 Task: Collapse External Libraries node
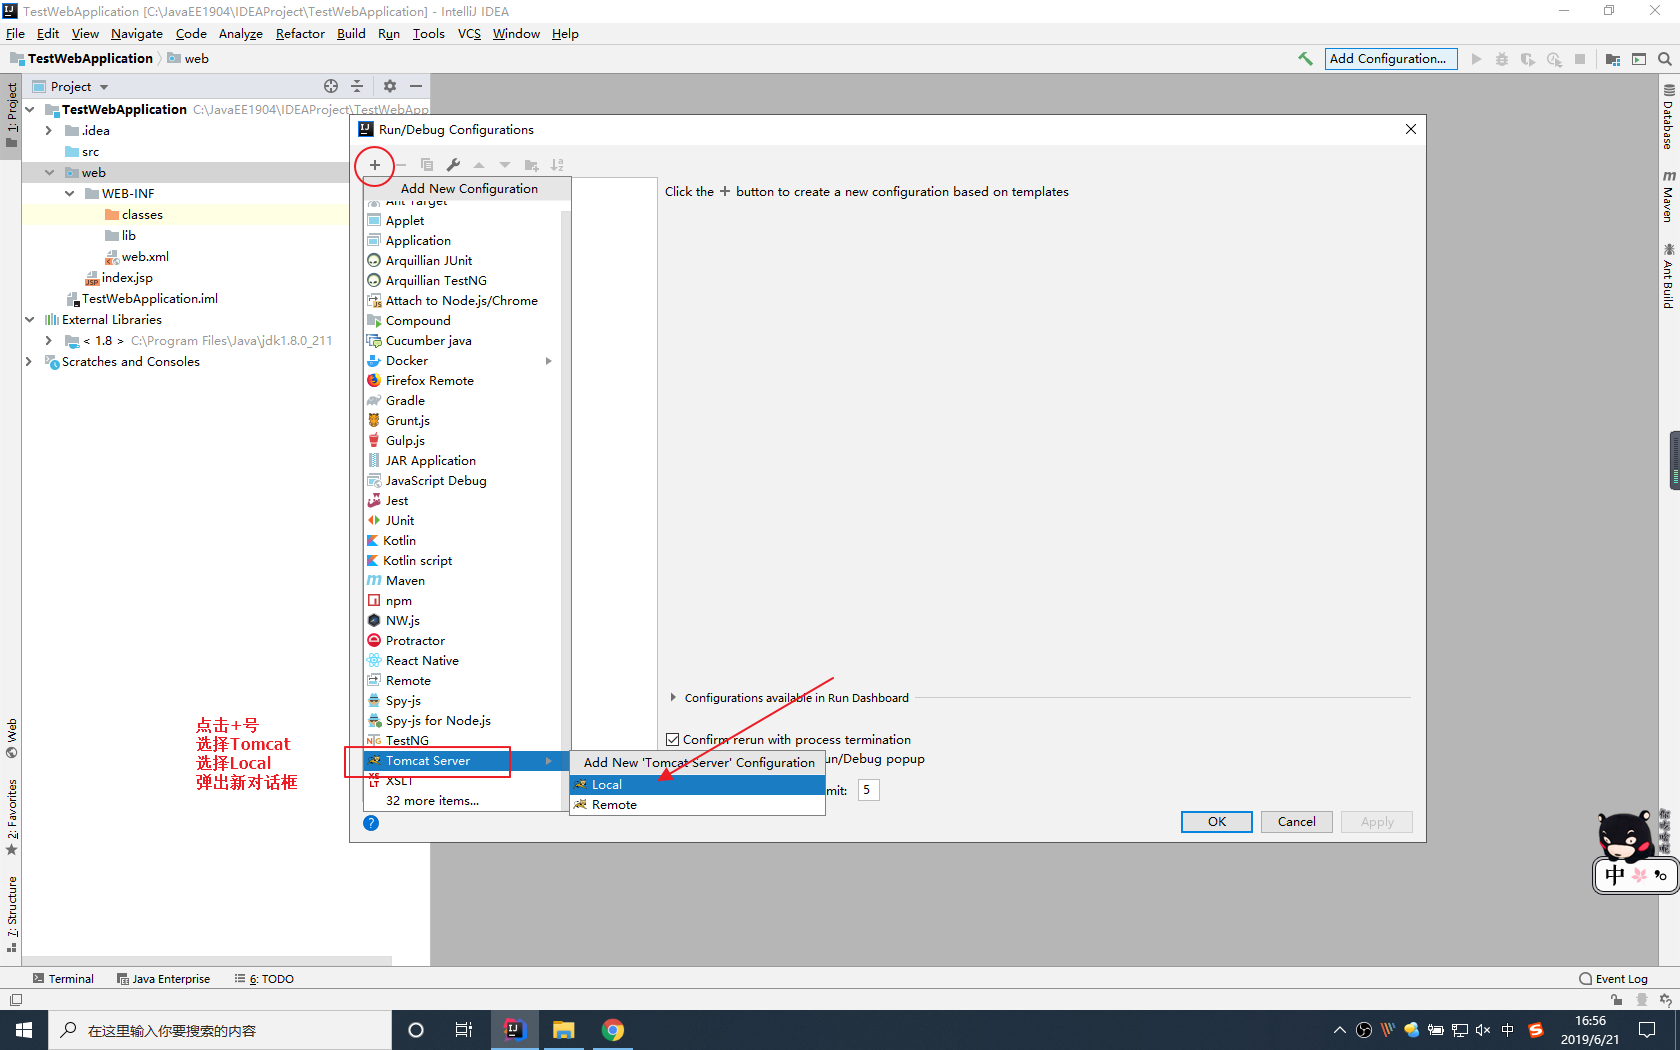30,320
